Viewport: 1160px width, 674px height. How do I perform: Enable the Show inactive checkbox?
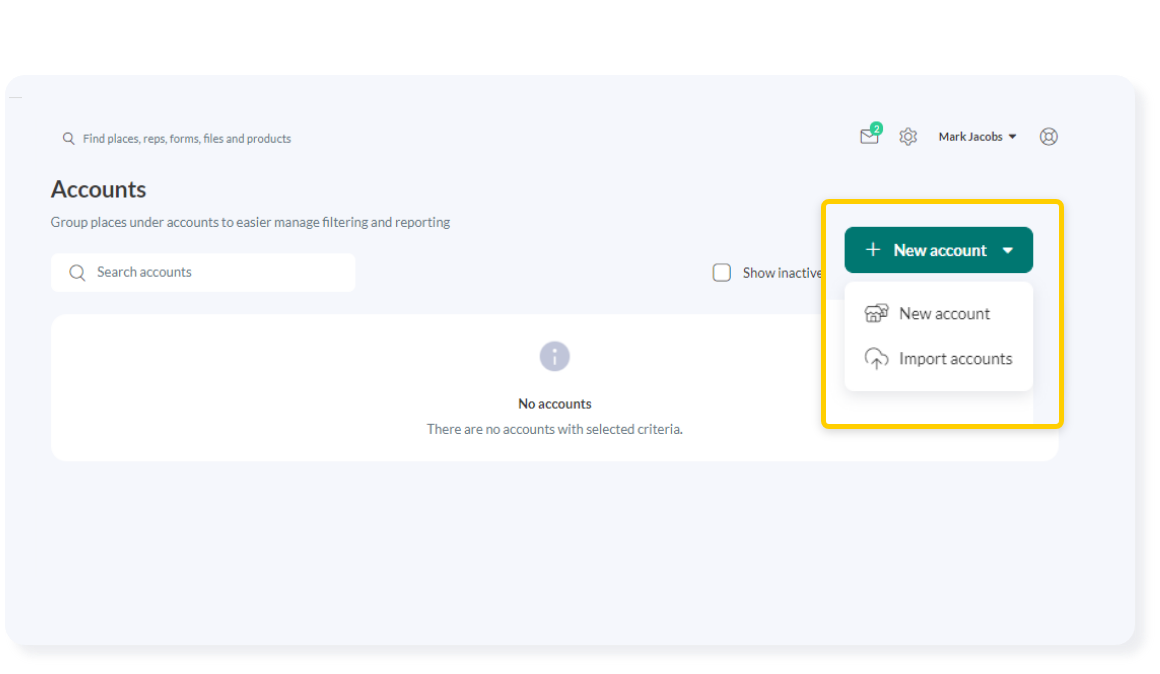[721, 273]
